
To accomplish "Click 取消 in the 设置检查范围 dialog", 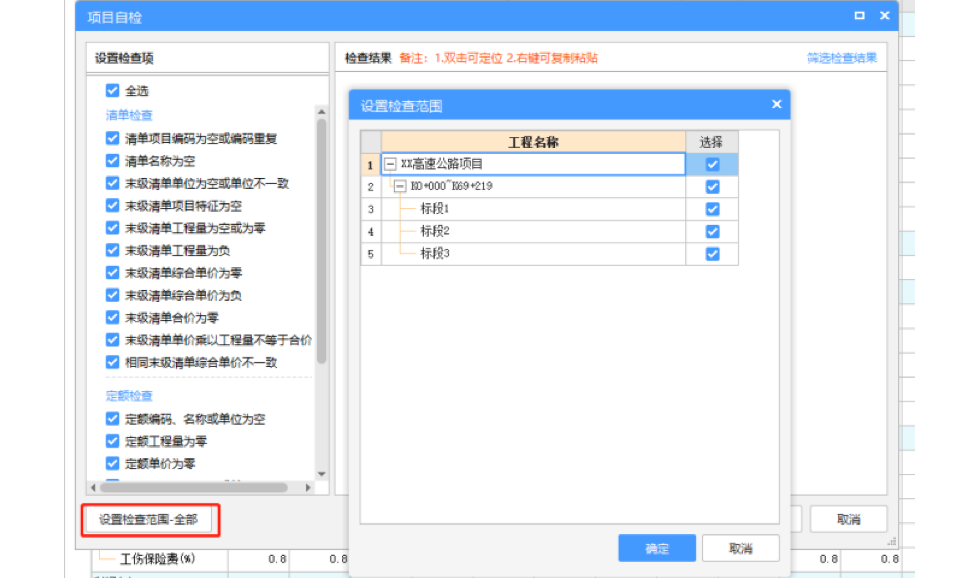I will click(740, 548).
